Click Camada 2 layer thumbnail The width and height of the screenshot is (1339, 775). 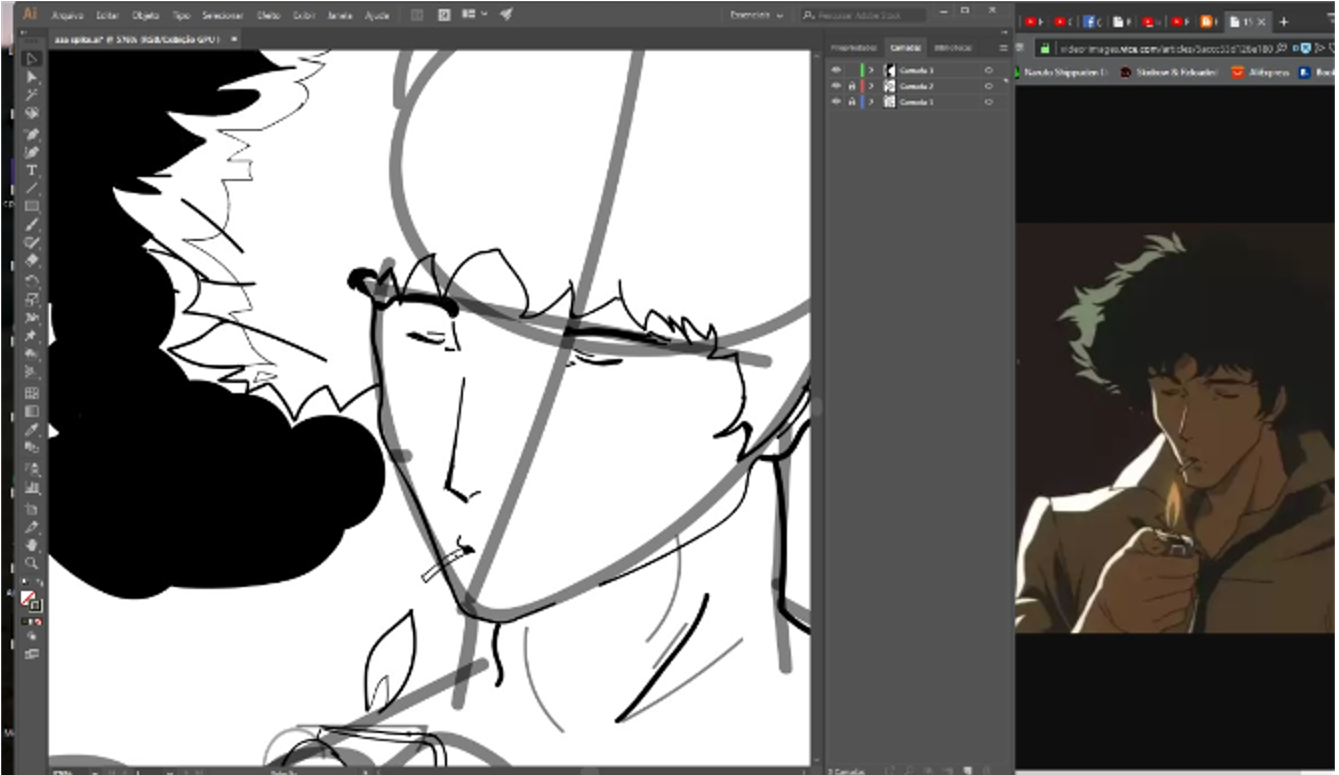(x=890, y=87)
